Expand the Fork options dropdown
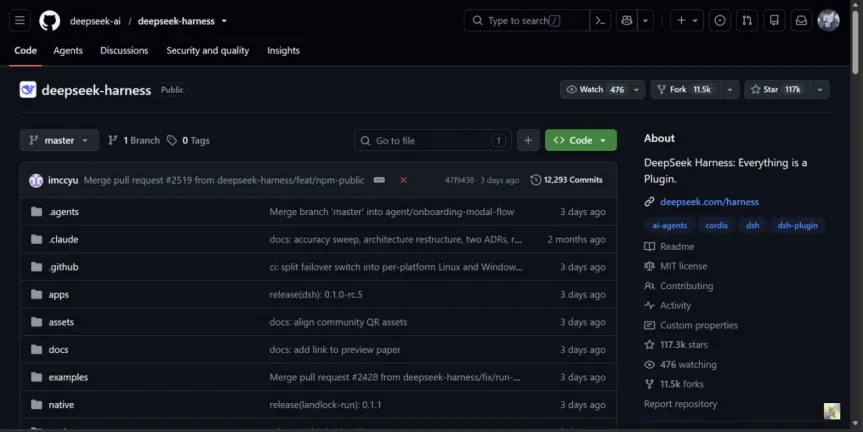This screenshot has height=433, width=863. click(730, 90)
